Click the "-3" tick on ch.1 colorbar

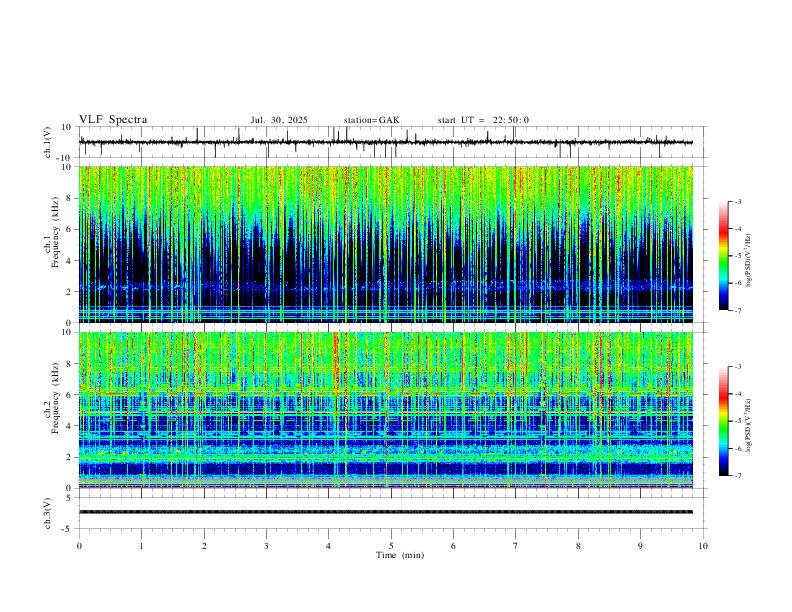(x=737, y=201)
